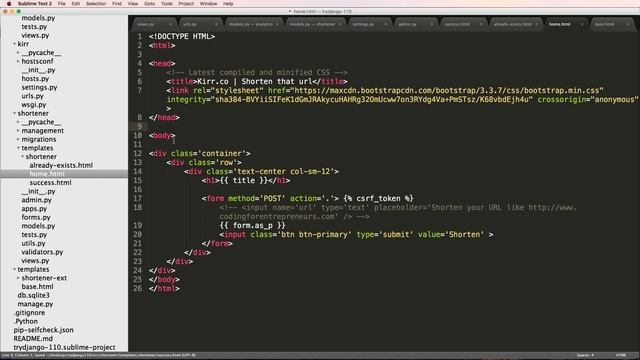640x360 pixels.
Task: Close the views.py tab
Action: point(170,24)
